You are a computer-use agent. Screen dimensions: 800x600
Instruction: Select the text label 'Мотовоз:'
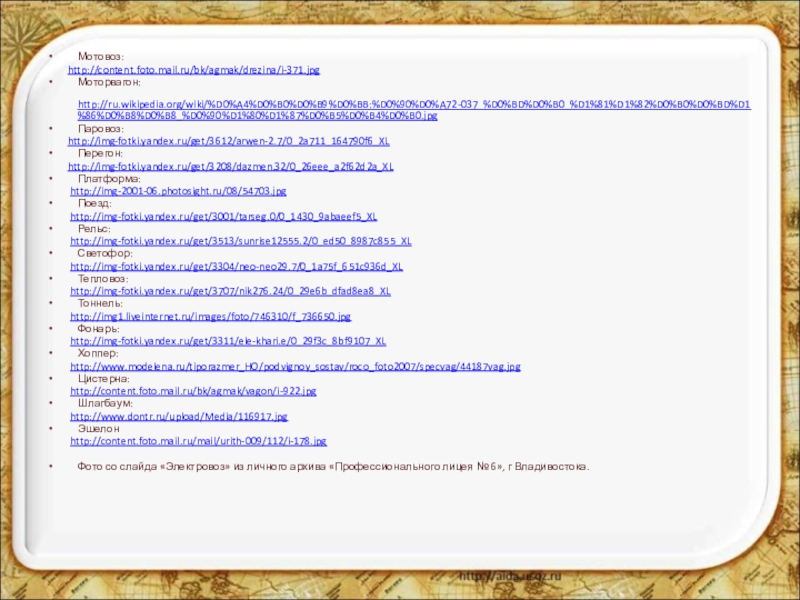(101, 57)
